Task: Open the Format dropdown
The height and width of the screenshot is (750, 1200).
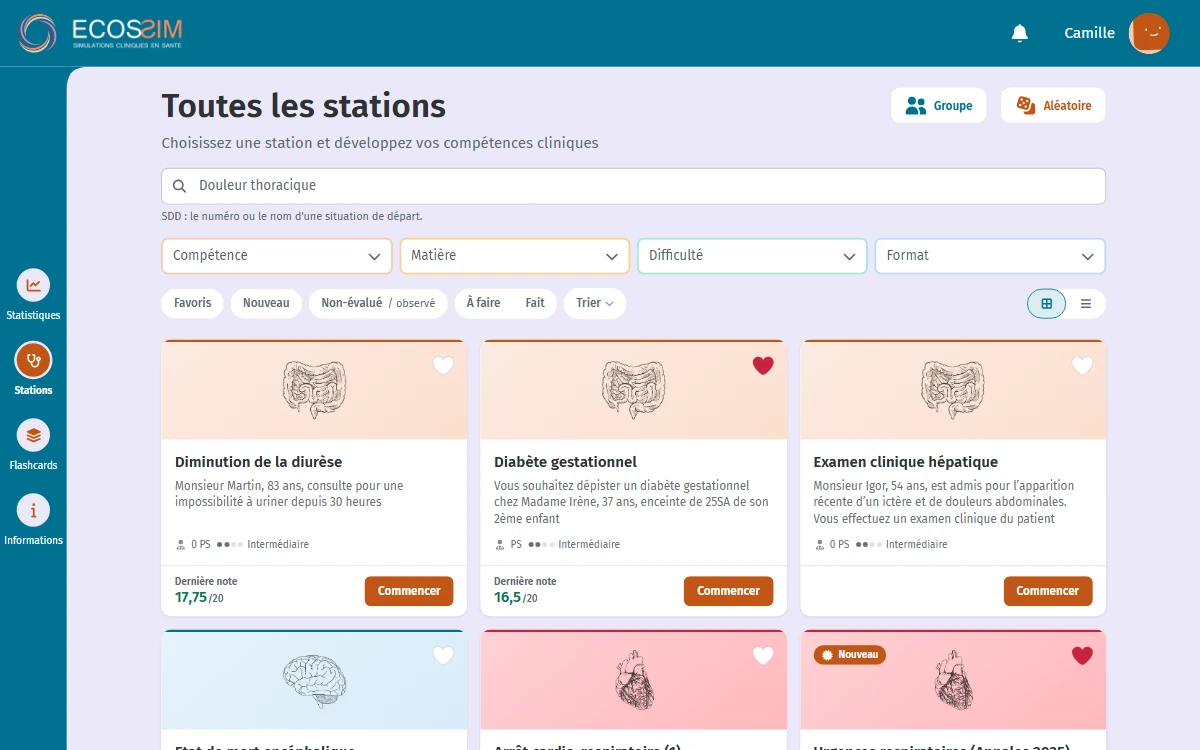Action: click(x=990, y=256)
